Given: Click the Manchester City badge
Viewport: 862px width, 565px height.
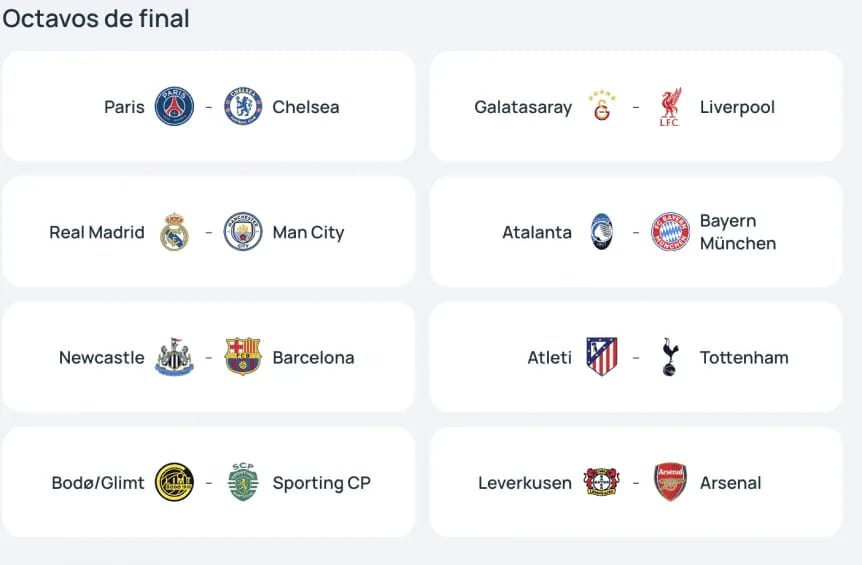Looking at the screenshot, I should click(243, 232).
